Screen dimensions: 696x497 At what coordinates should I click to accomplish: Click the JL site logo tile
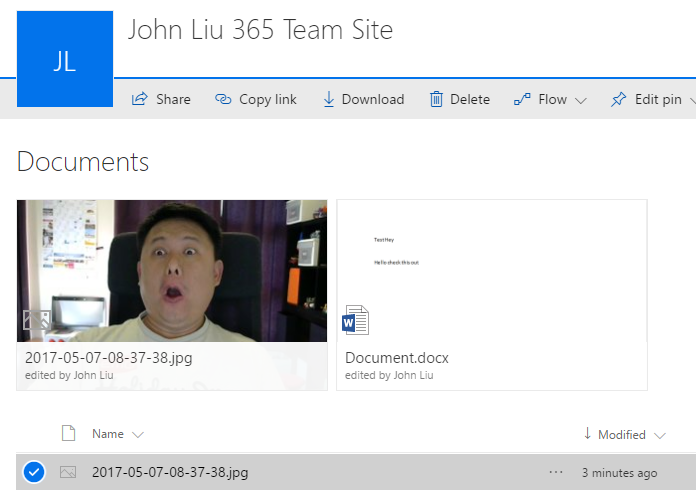coord(64,59)
